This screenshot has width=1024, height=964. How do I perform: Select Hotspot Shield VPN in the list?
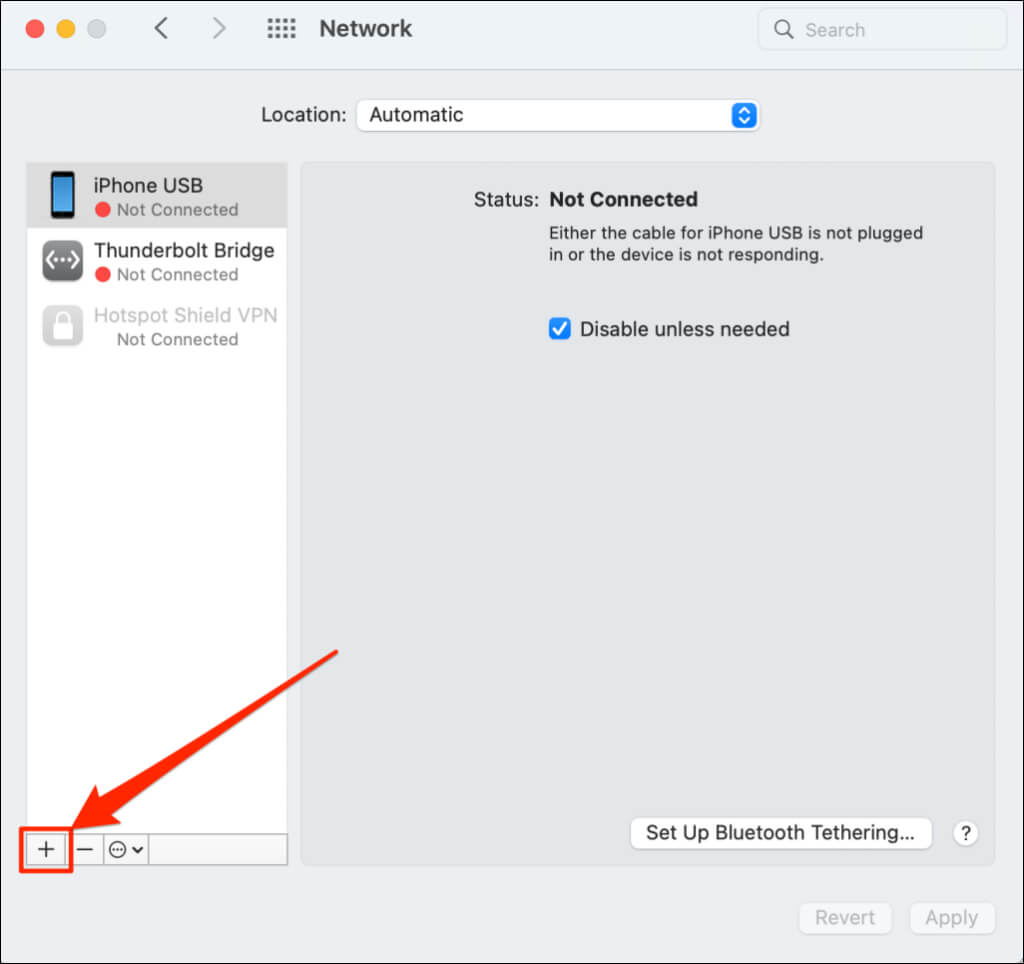click(157, 326)
